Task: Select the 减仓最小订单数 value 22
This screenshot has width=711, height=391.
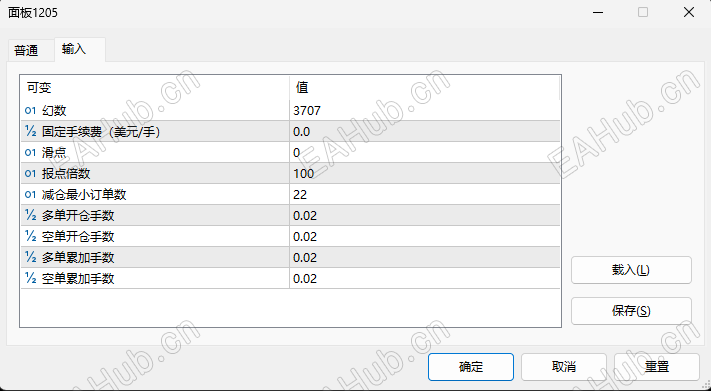Action: (x=300, y=195)
